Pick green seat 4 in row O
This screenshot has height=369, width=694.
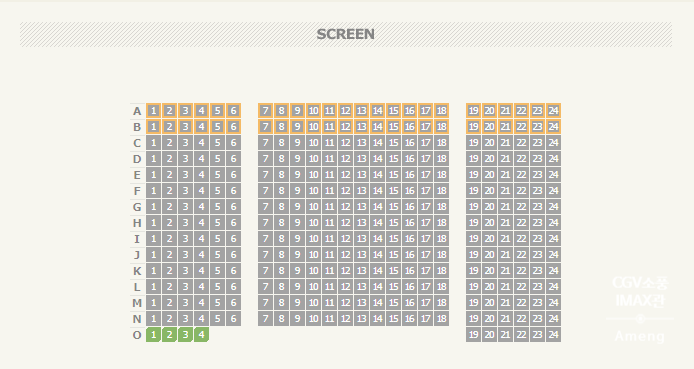pyautogui.click(x=201, y=334)
